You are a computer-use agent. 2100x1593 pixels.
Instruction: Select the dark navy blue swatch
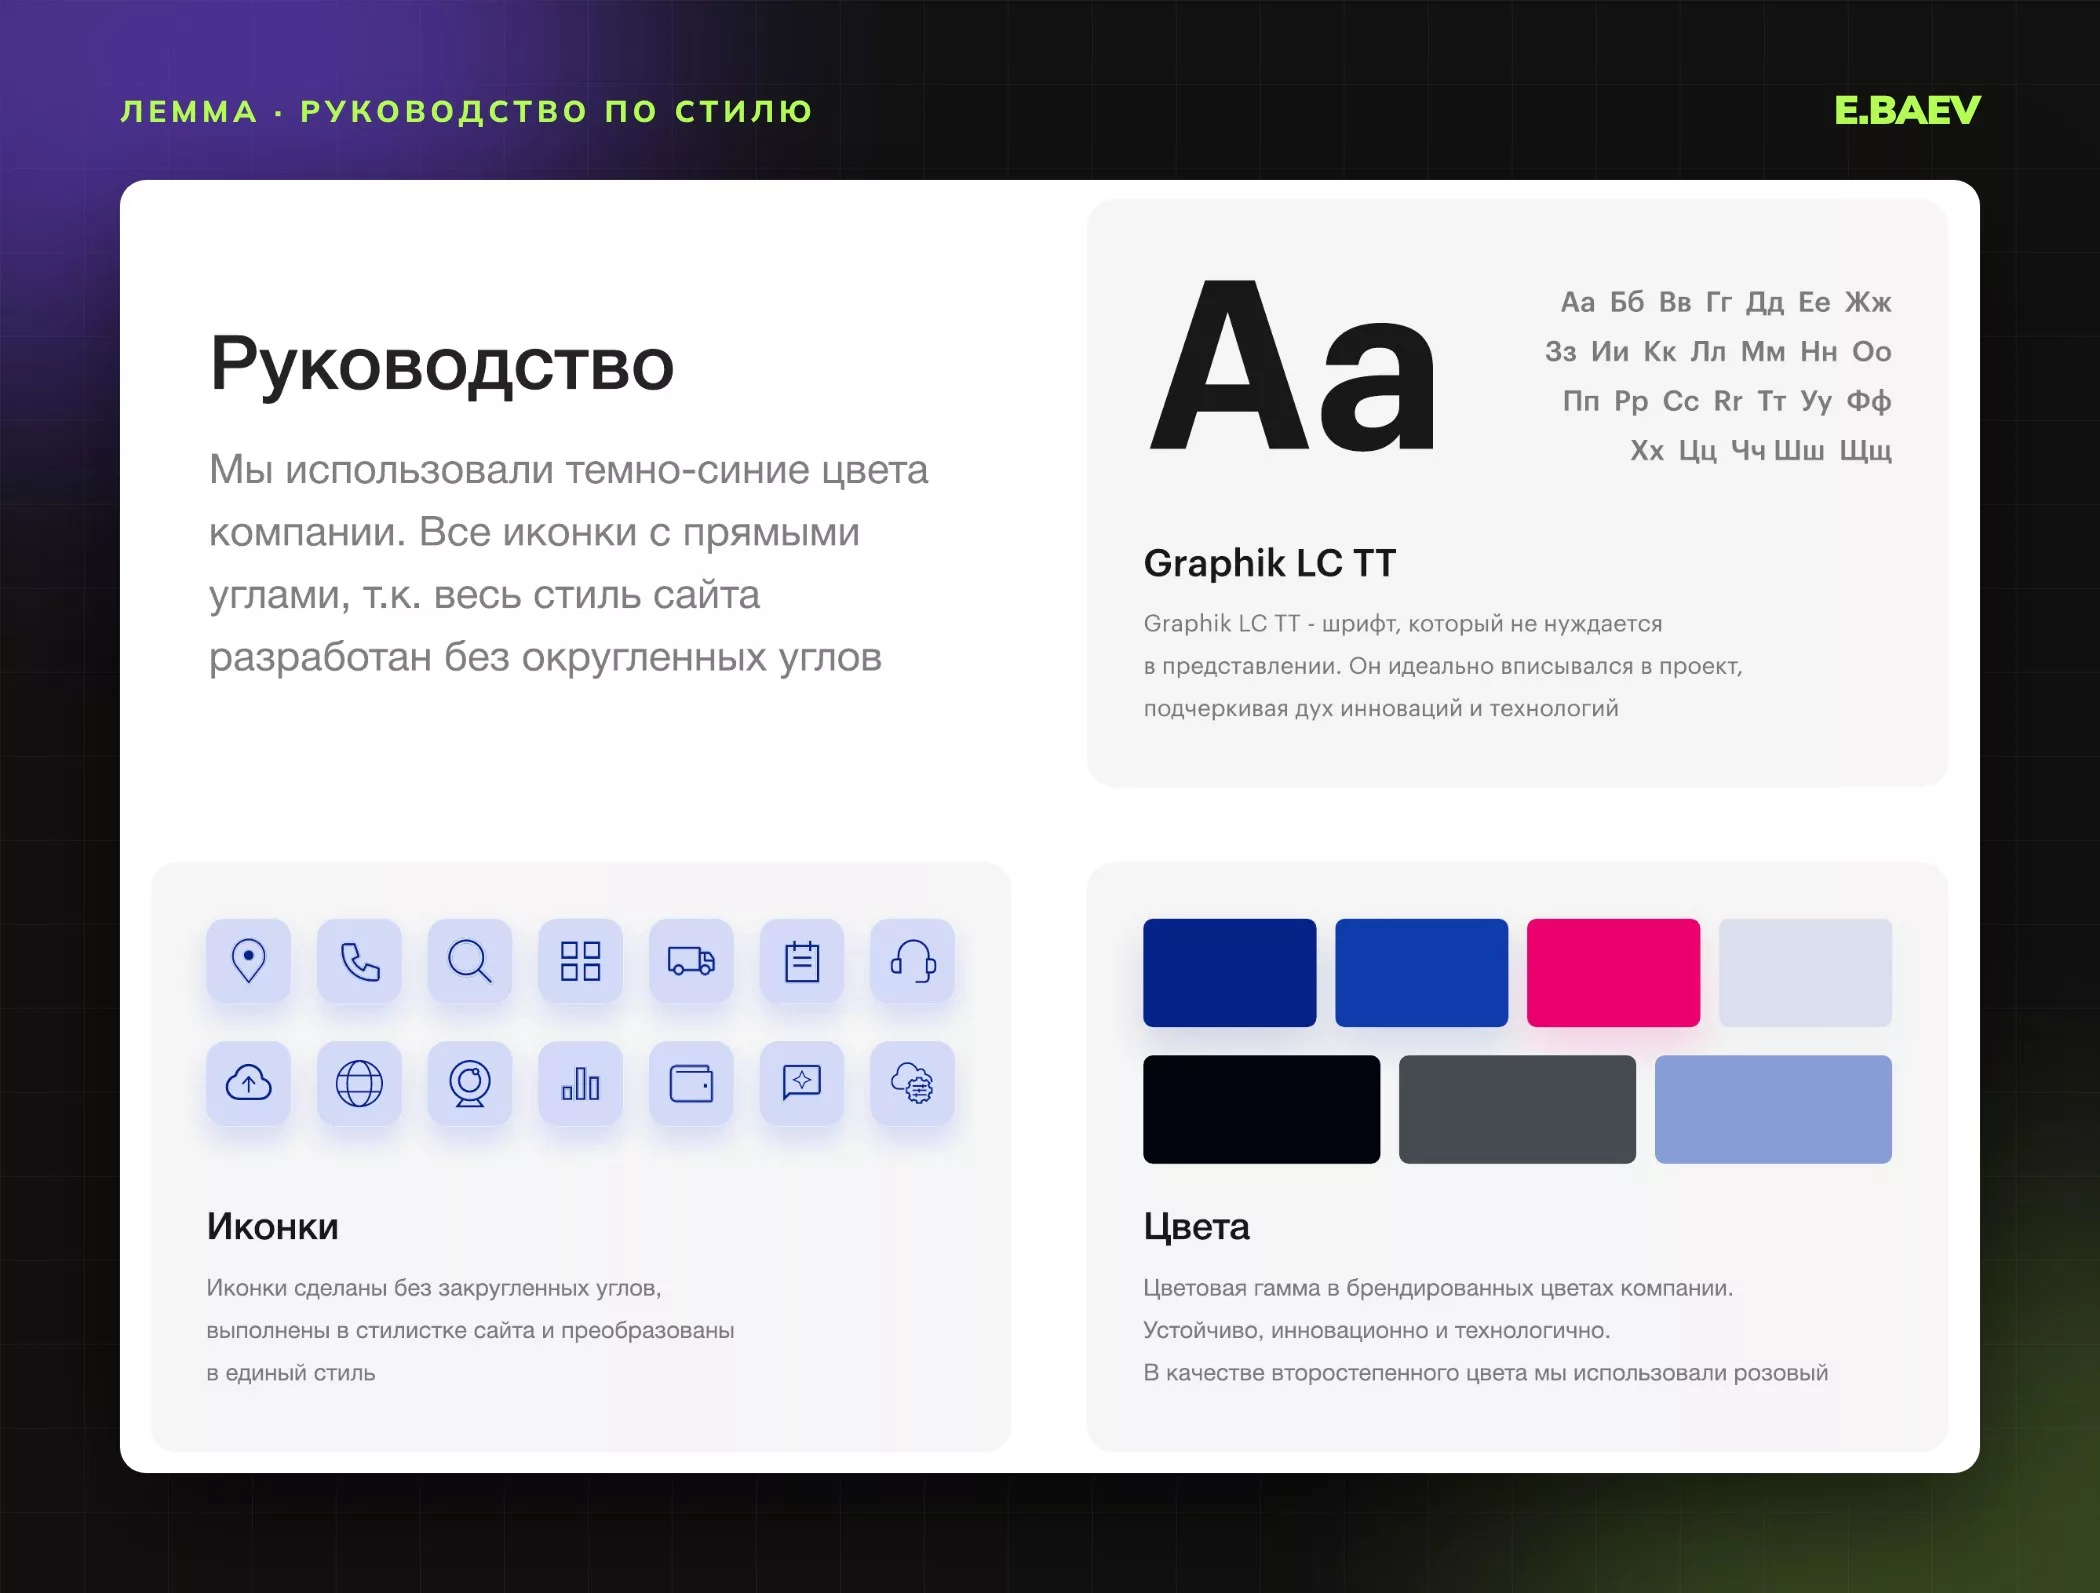click(x=1230, y=973)
